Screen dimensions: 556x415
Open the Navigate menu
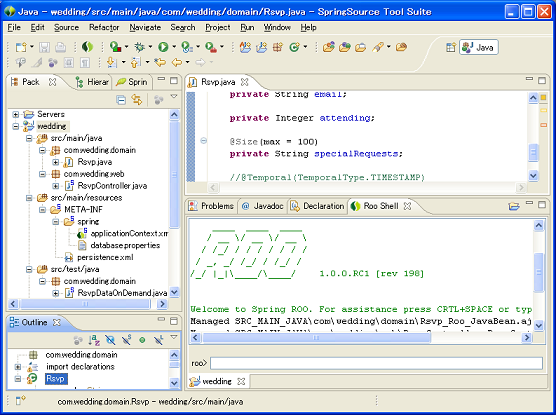tap(145, 27)
